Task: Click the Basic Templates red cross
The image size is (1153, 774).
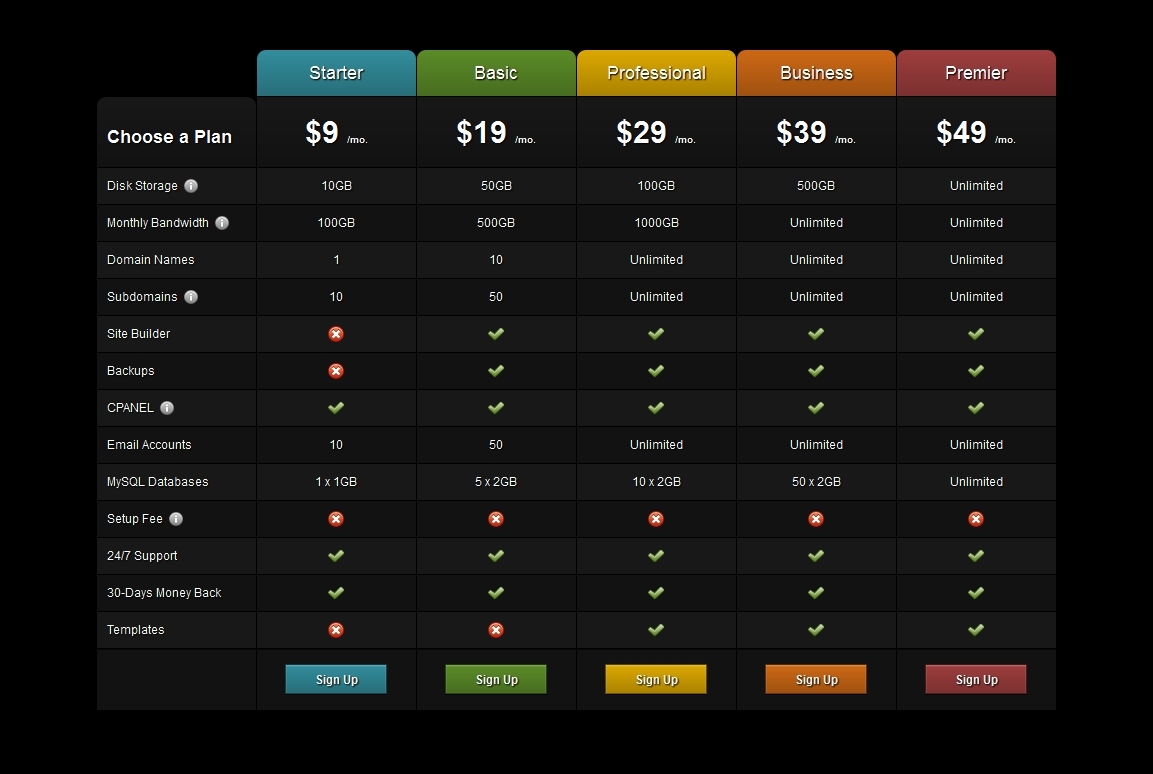Action: coord(496,630)
